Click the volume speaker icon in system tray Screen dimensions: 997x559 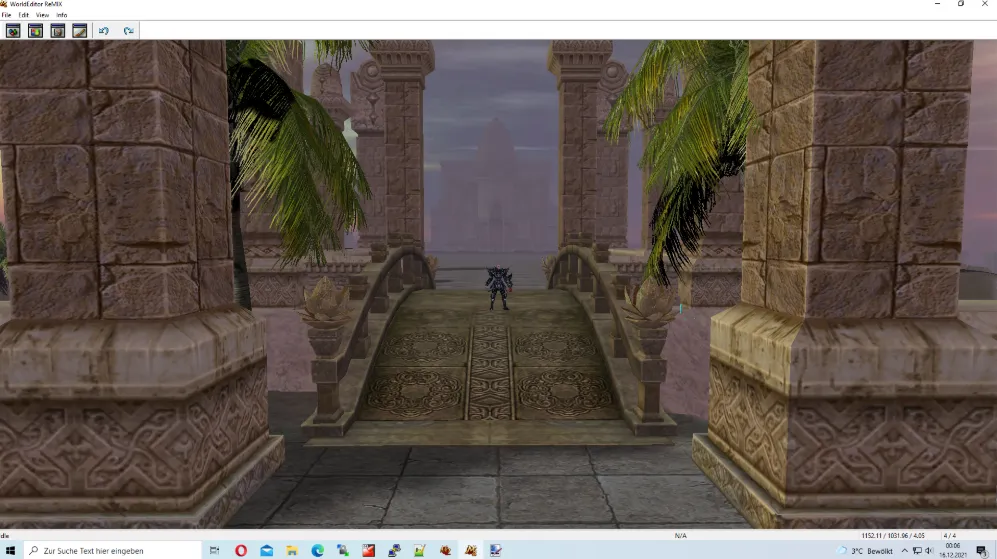coord(929,551)
